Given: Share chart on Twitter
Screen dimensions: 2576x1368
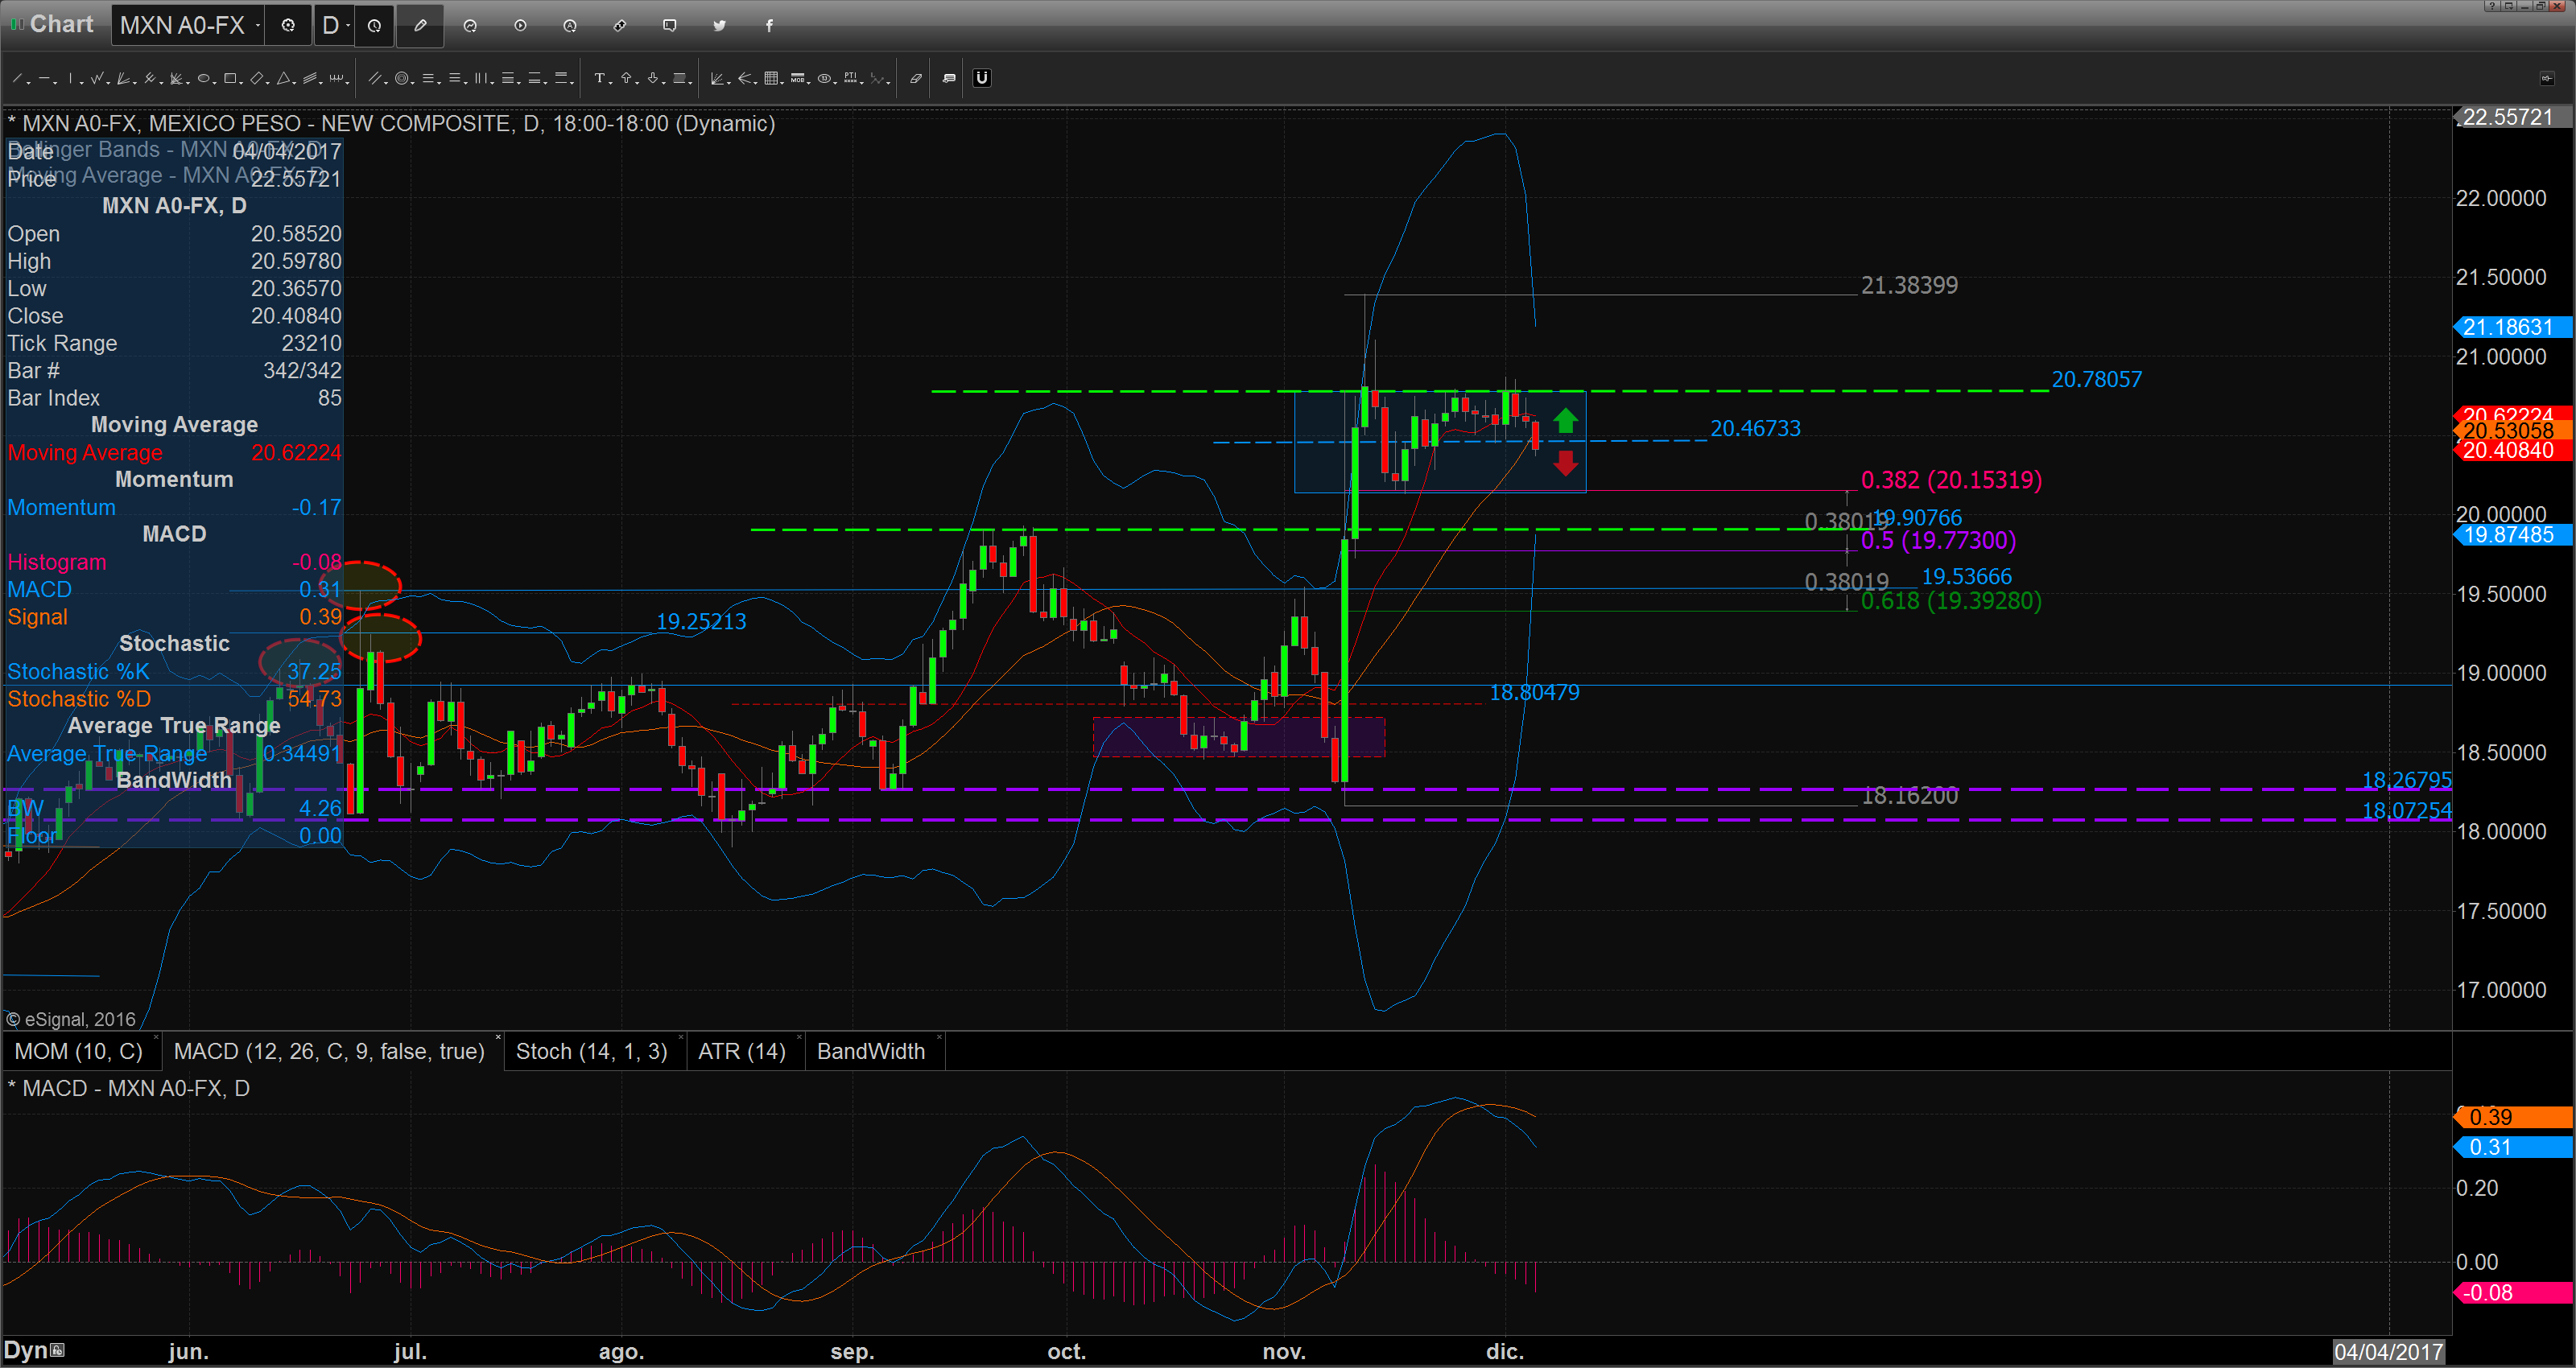Looking at the screenshot, I should (x=720, y=25).
